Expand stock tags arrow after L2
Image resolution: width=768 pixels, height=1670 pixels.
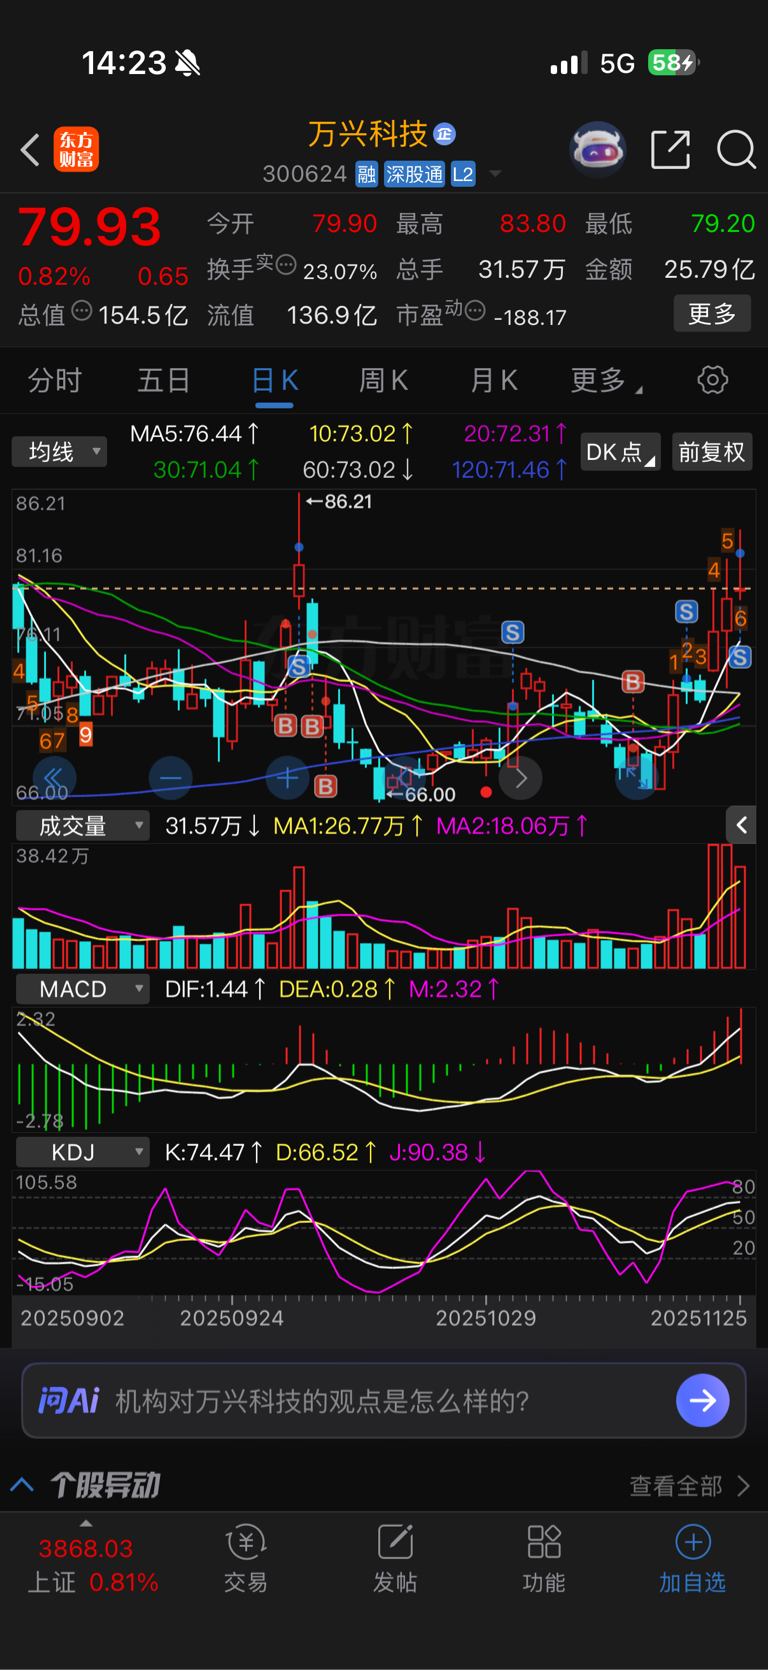(x=495, y=175)
